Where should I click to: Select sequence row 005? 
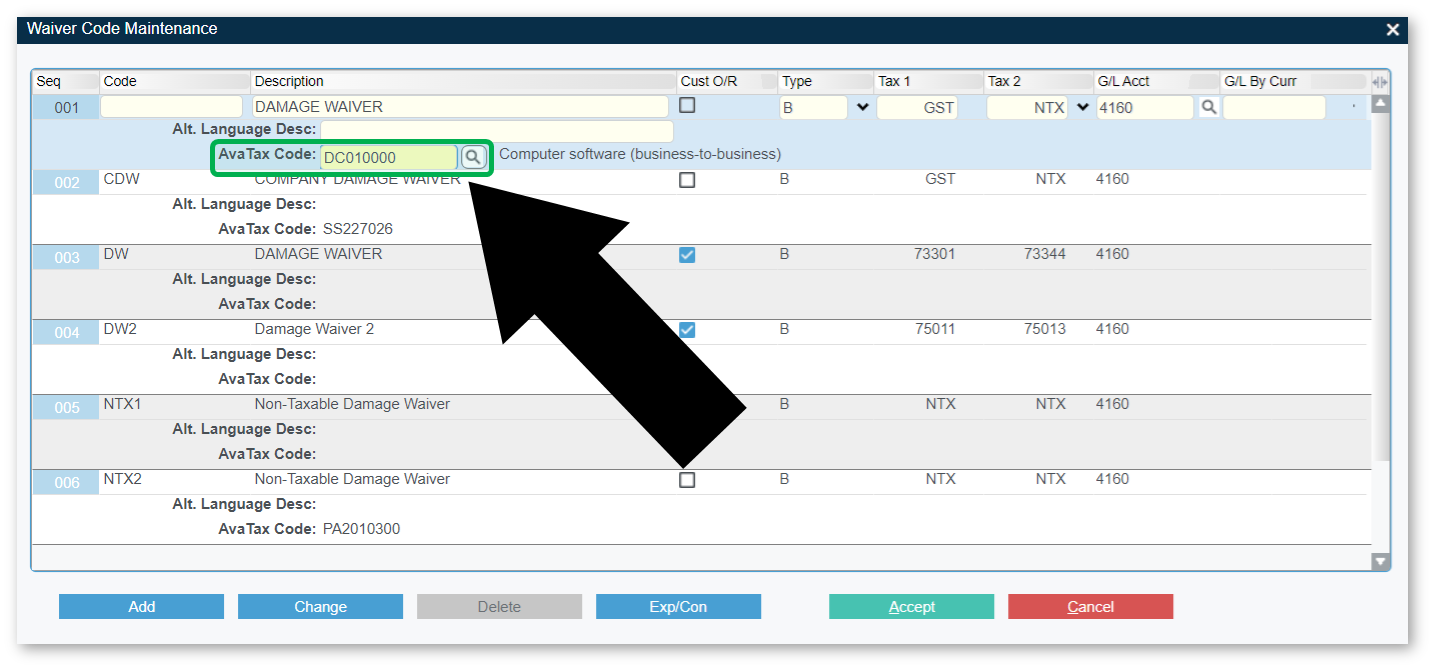(x=66, y=408)
